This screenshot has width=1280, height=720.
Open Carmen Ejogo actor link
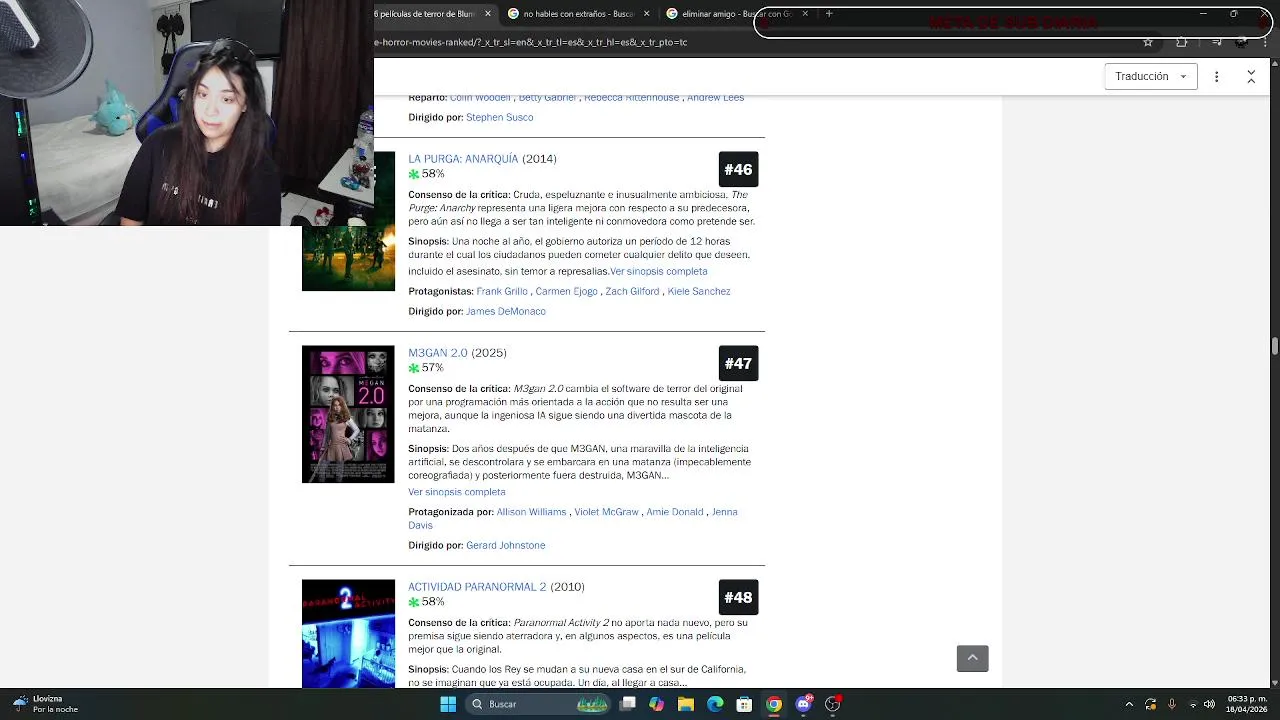(566, 291)
